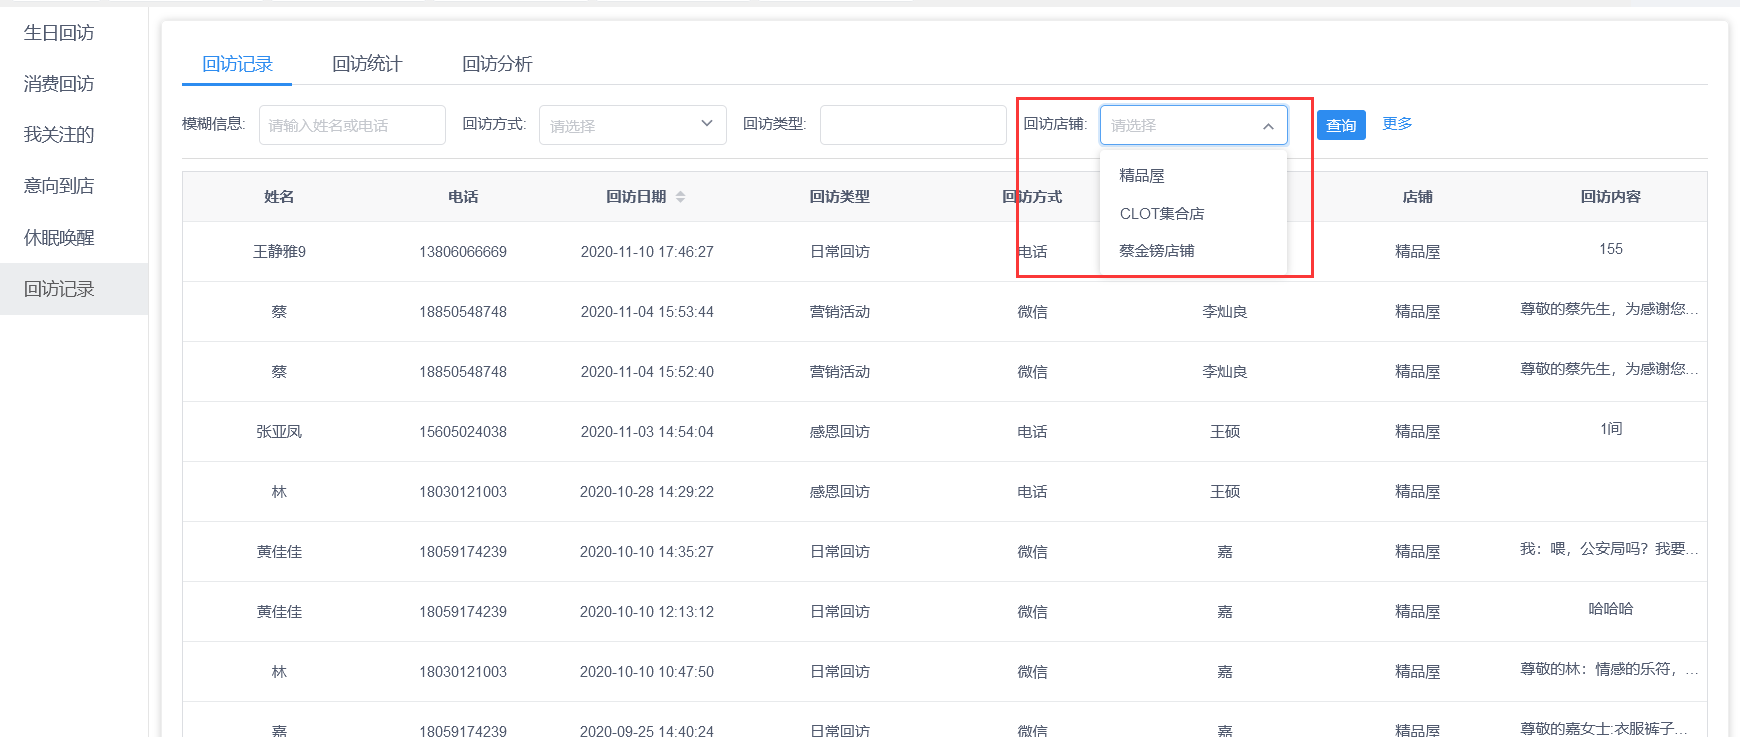1740x737 pixels.
Task: Open the 回访方式 dropdown
Action: 632,125
